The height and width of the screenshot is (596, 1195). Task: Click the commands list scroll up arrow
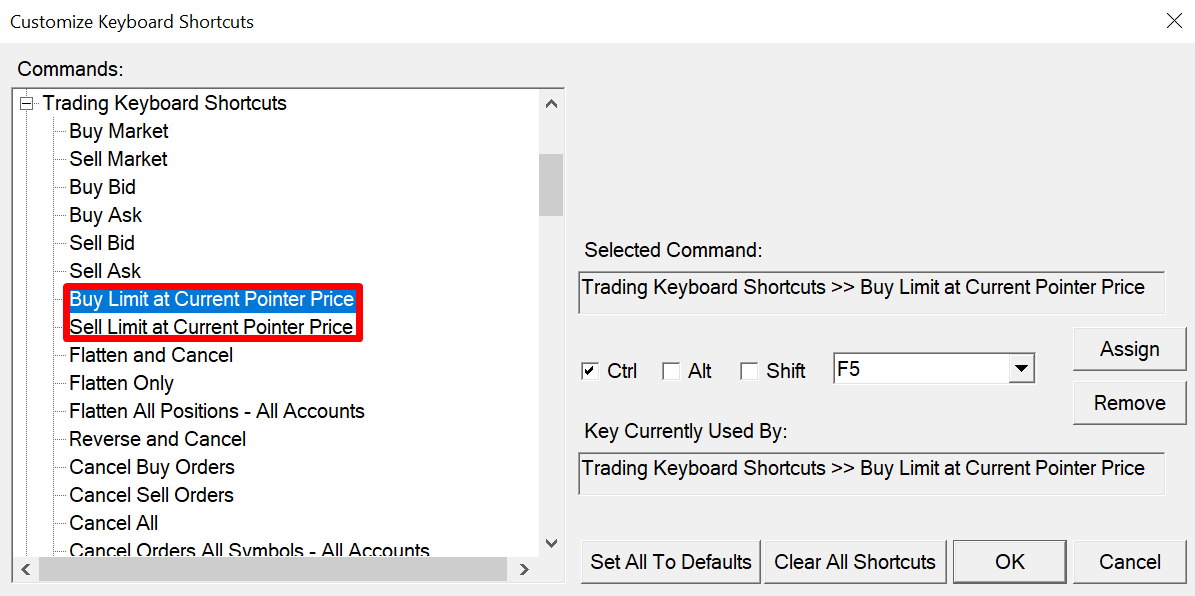551,103
